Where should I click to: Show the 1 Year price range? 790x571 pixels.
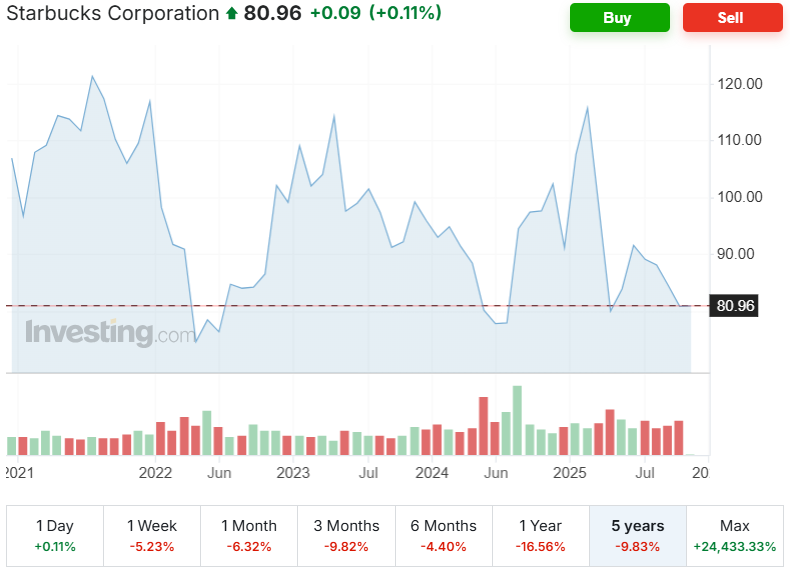tap(541, 535)
